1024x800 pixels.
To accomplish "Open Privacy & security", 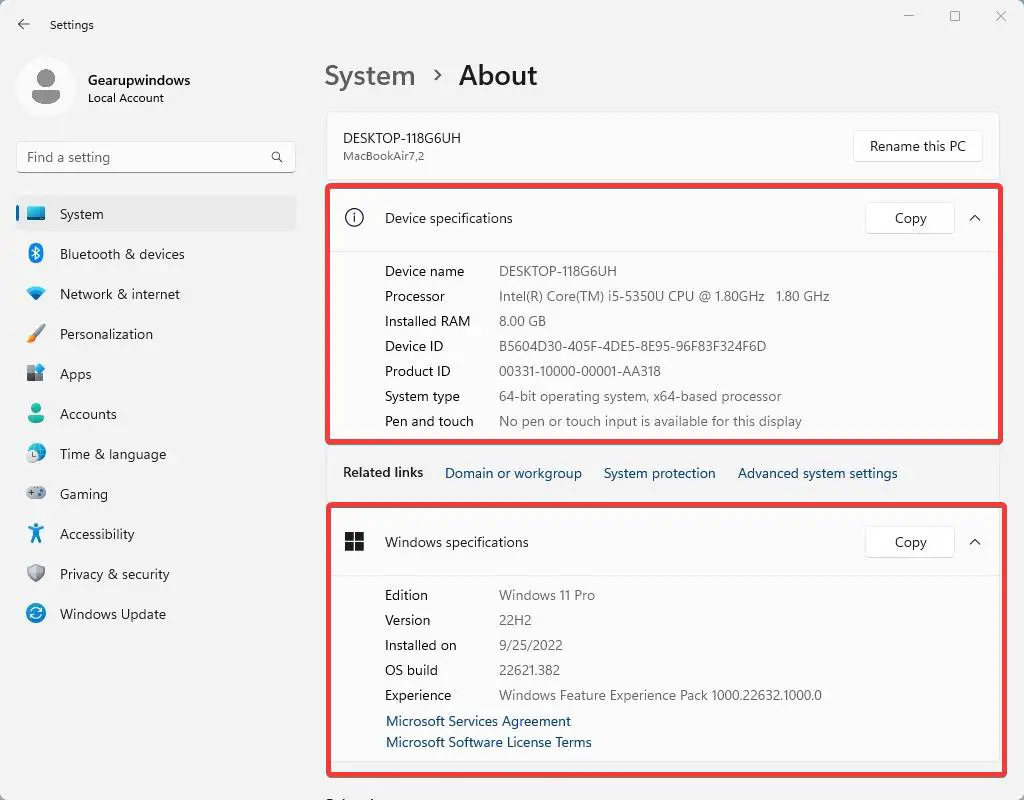I will pos(156,574).
